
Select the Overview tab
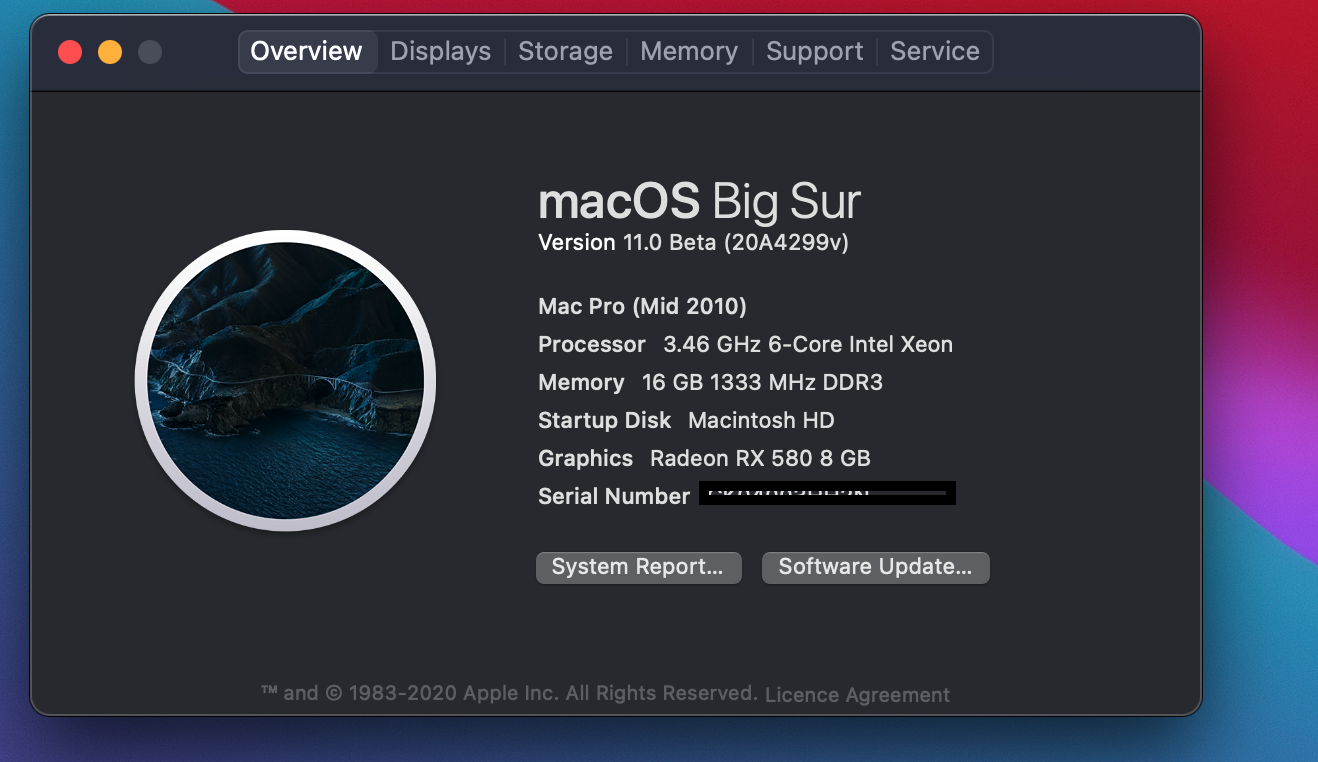coord(306,52)
